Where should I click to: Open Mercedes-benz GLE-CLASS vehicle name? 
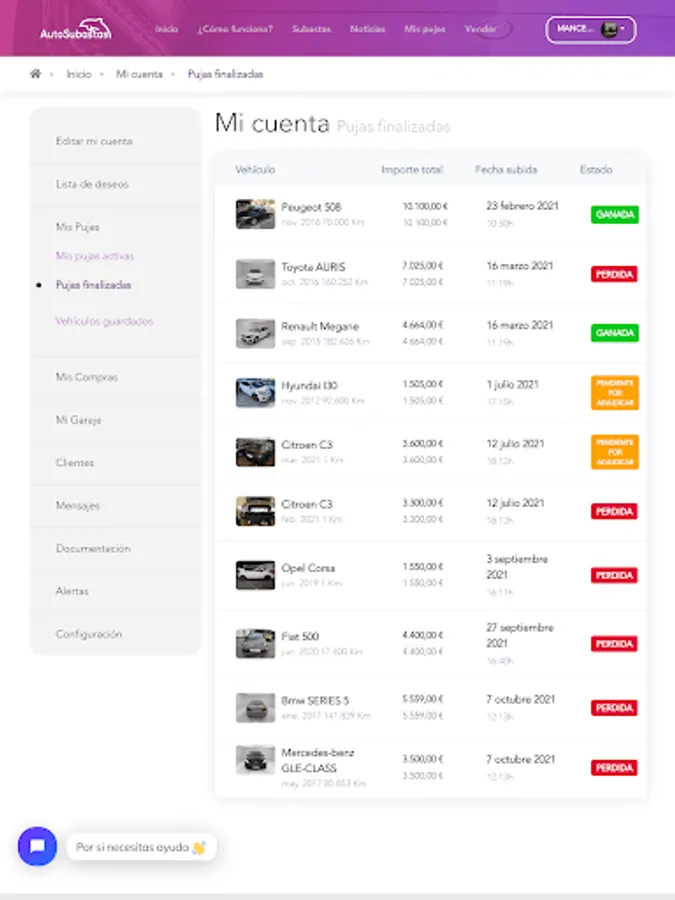[318, 761]
